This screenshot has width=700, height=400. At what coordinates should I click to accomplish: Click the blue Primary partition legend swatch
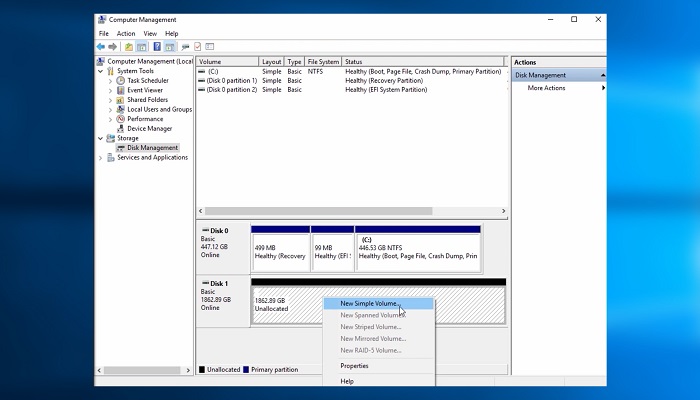pyautogui.click(x=246, y=370)
